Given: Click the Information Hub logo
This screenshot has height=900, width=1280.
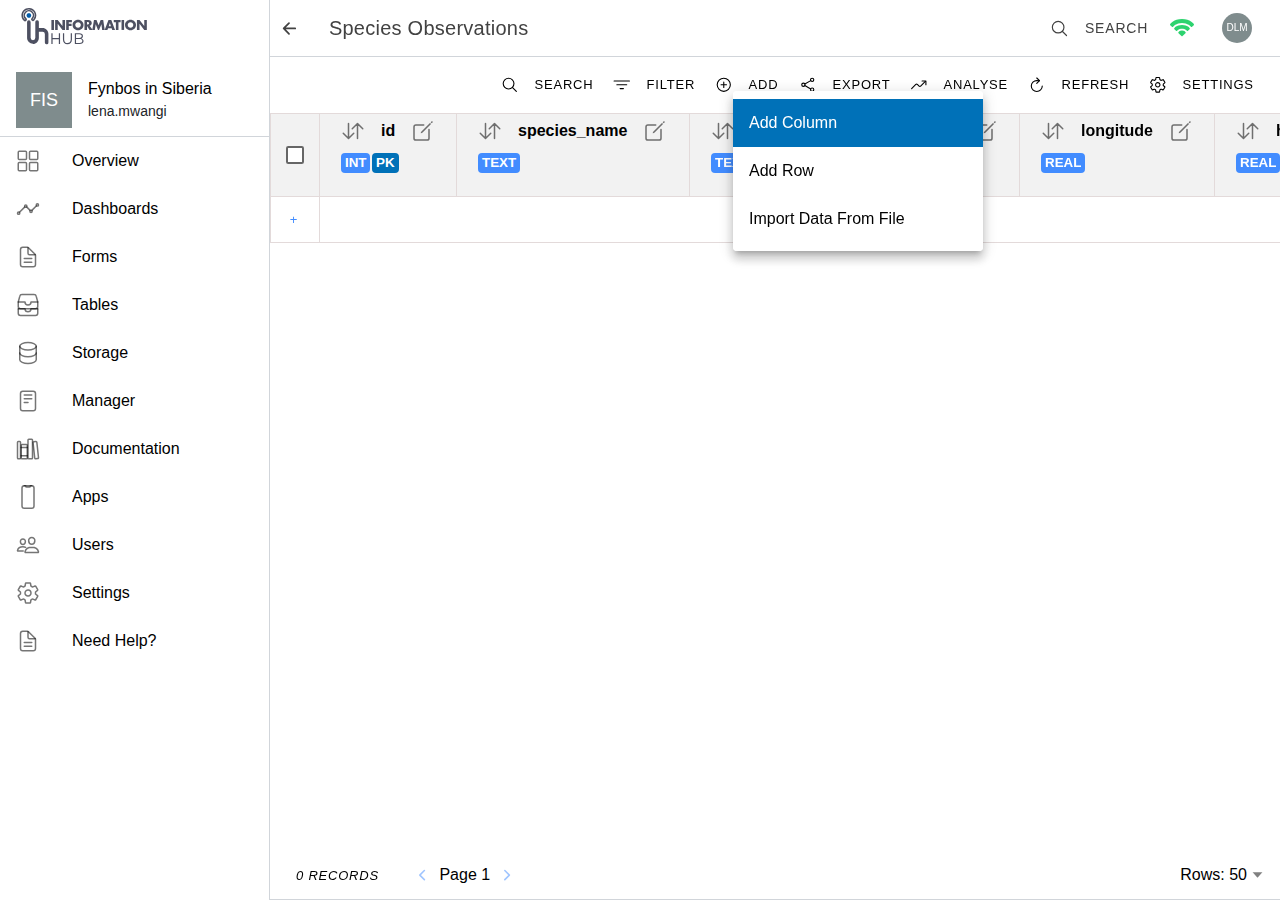Looking at the screenshot, I should pos(84,27).
